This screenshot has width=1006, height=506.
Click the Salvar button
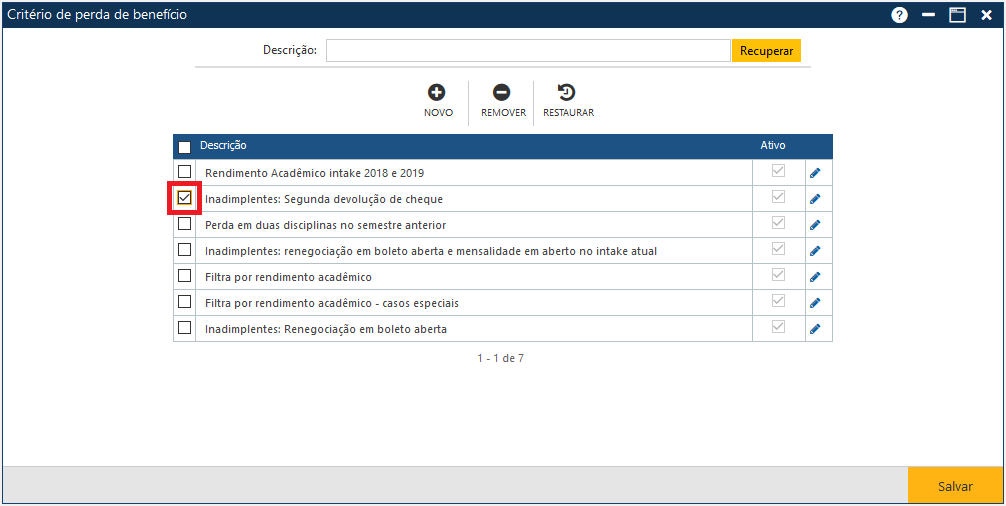(955, 486)
